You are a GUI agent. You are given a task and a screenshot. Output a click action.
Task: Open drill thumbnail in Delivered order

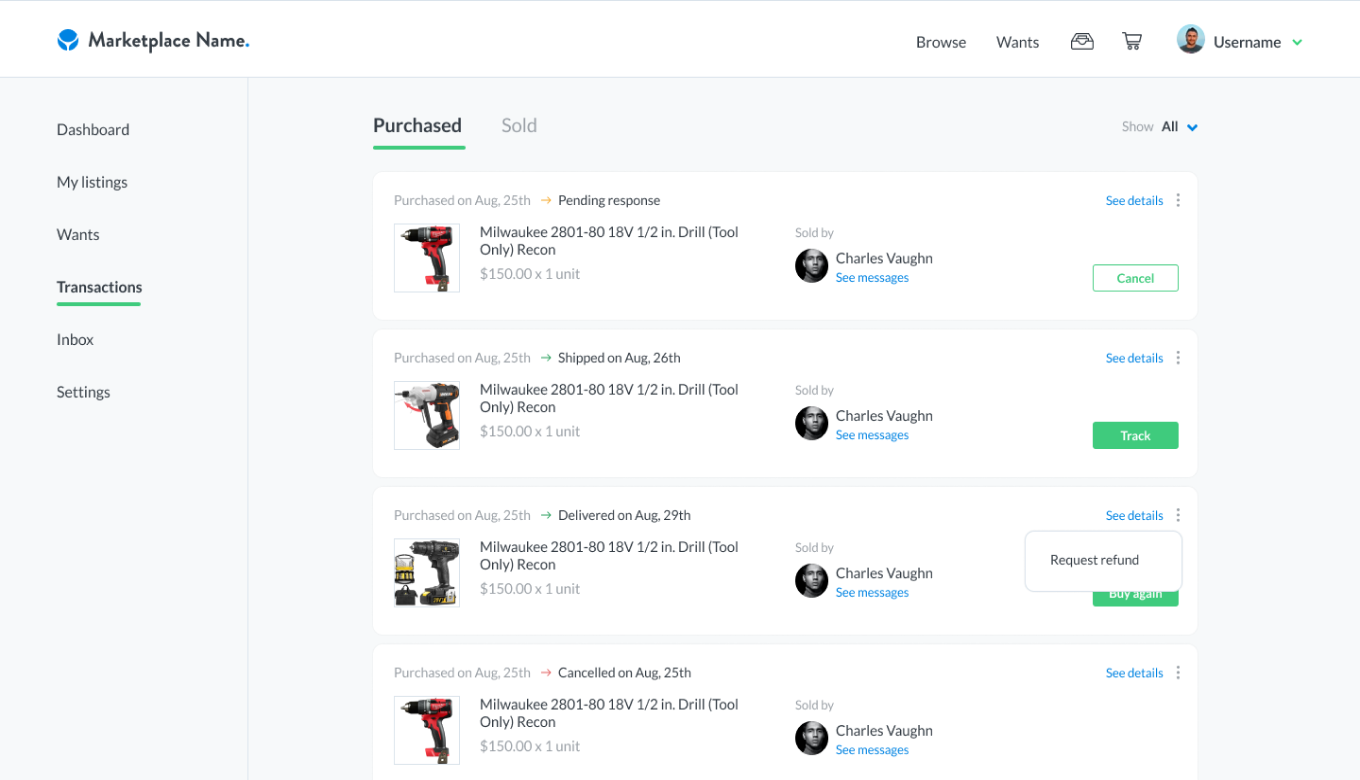(x=427, y=573)
